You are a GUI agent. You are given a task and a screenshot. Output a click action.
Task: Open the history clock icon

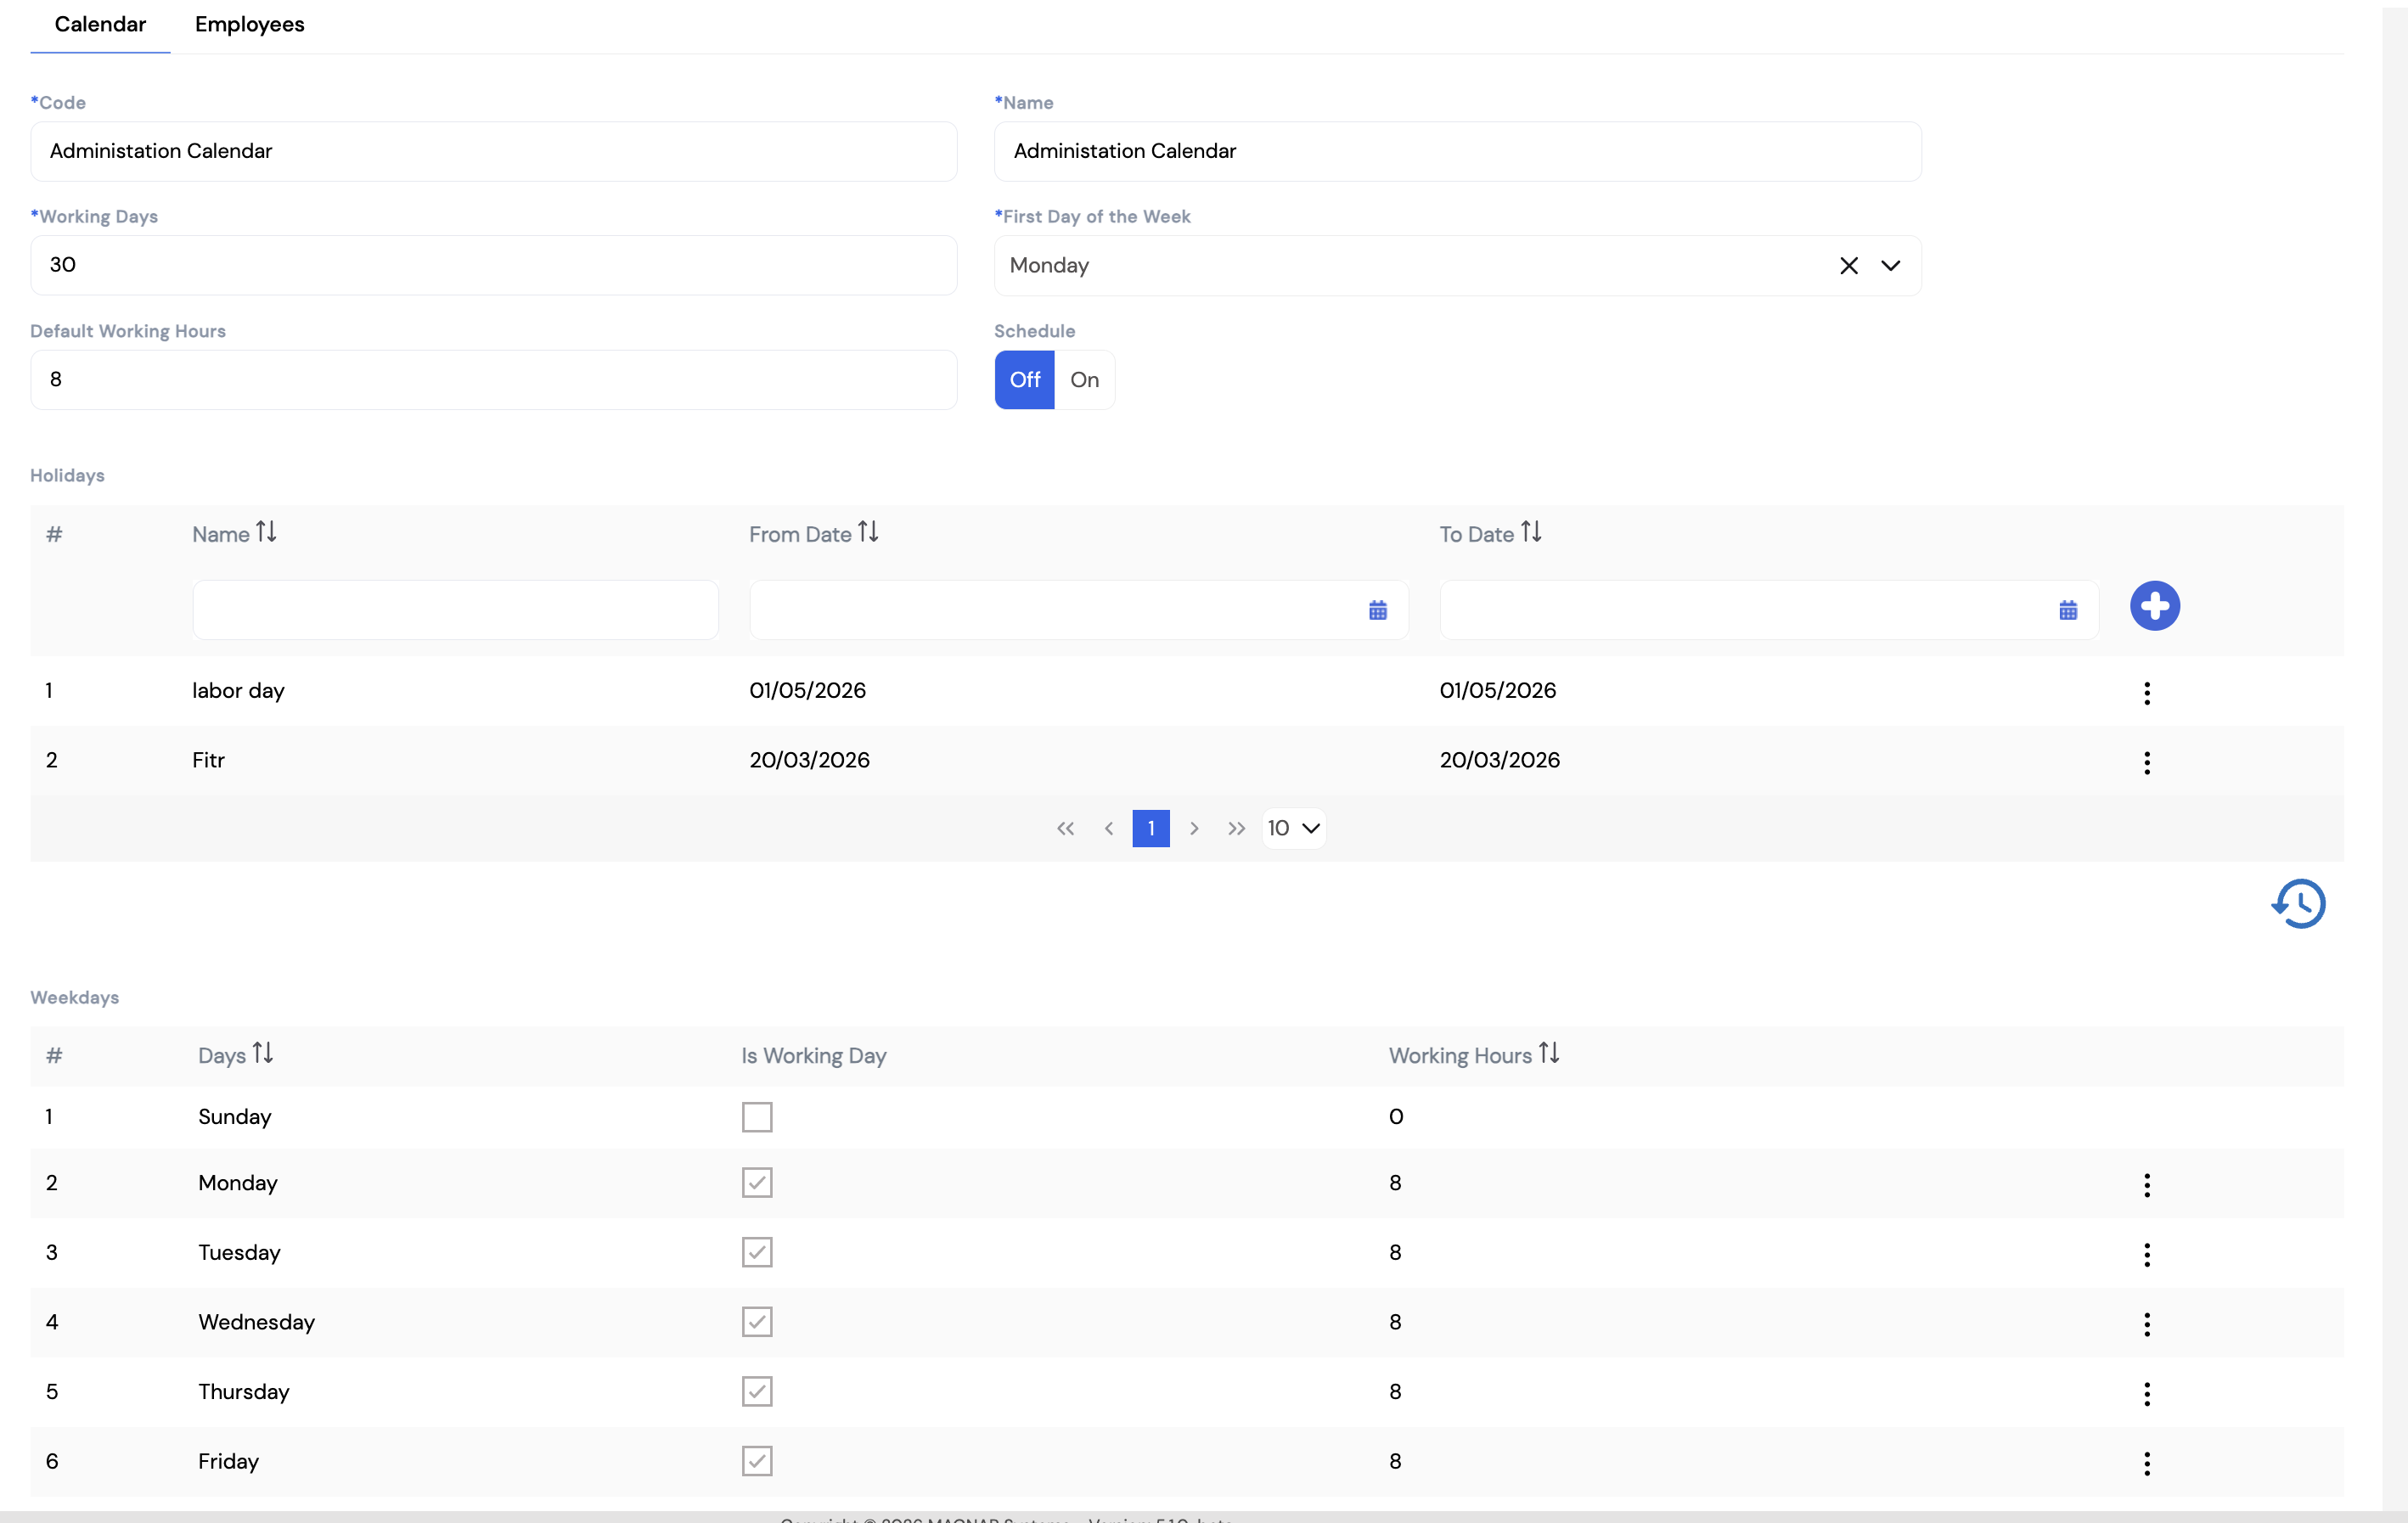pos(2298,903)
